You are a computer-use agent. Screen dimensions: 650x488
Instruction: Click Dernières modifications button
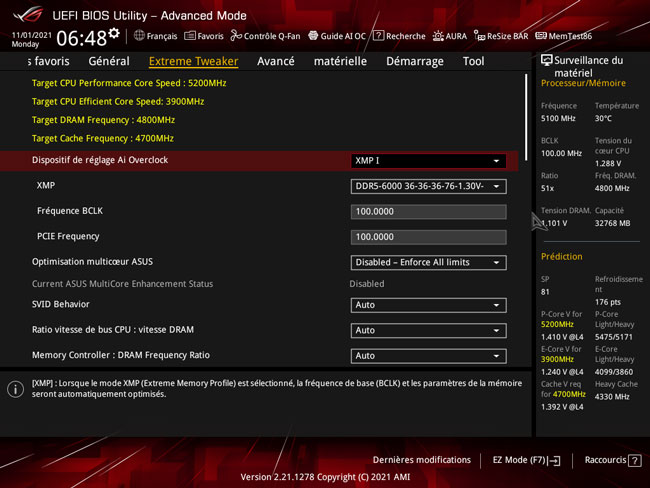pyautogui.click(x=421, y=460)
